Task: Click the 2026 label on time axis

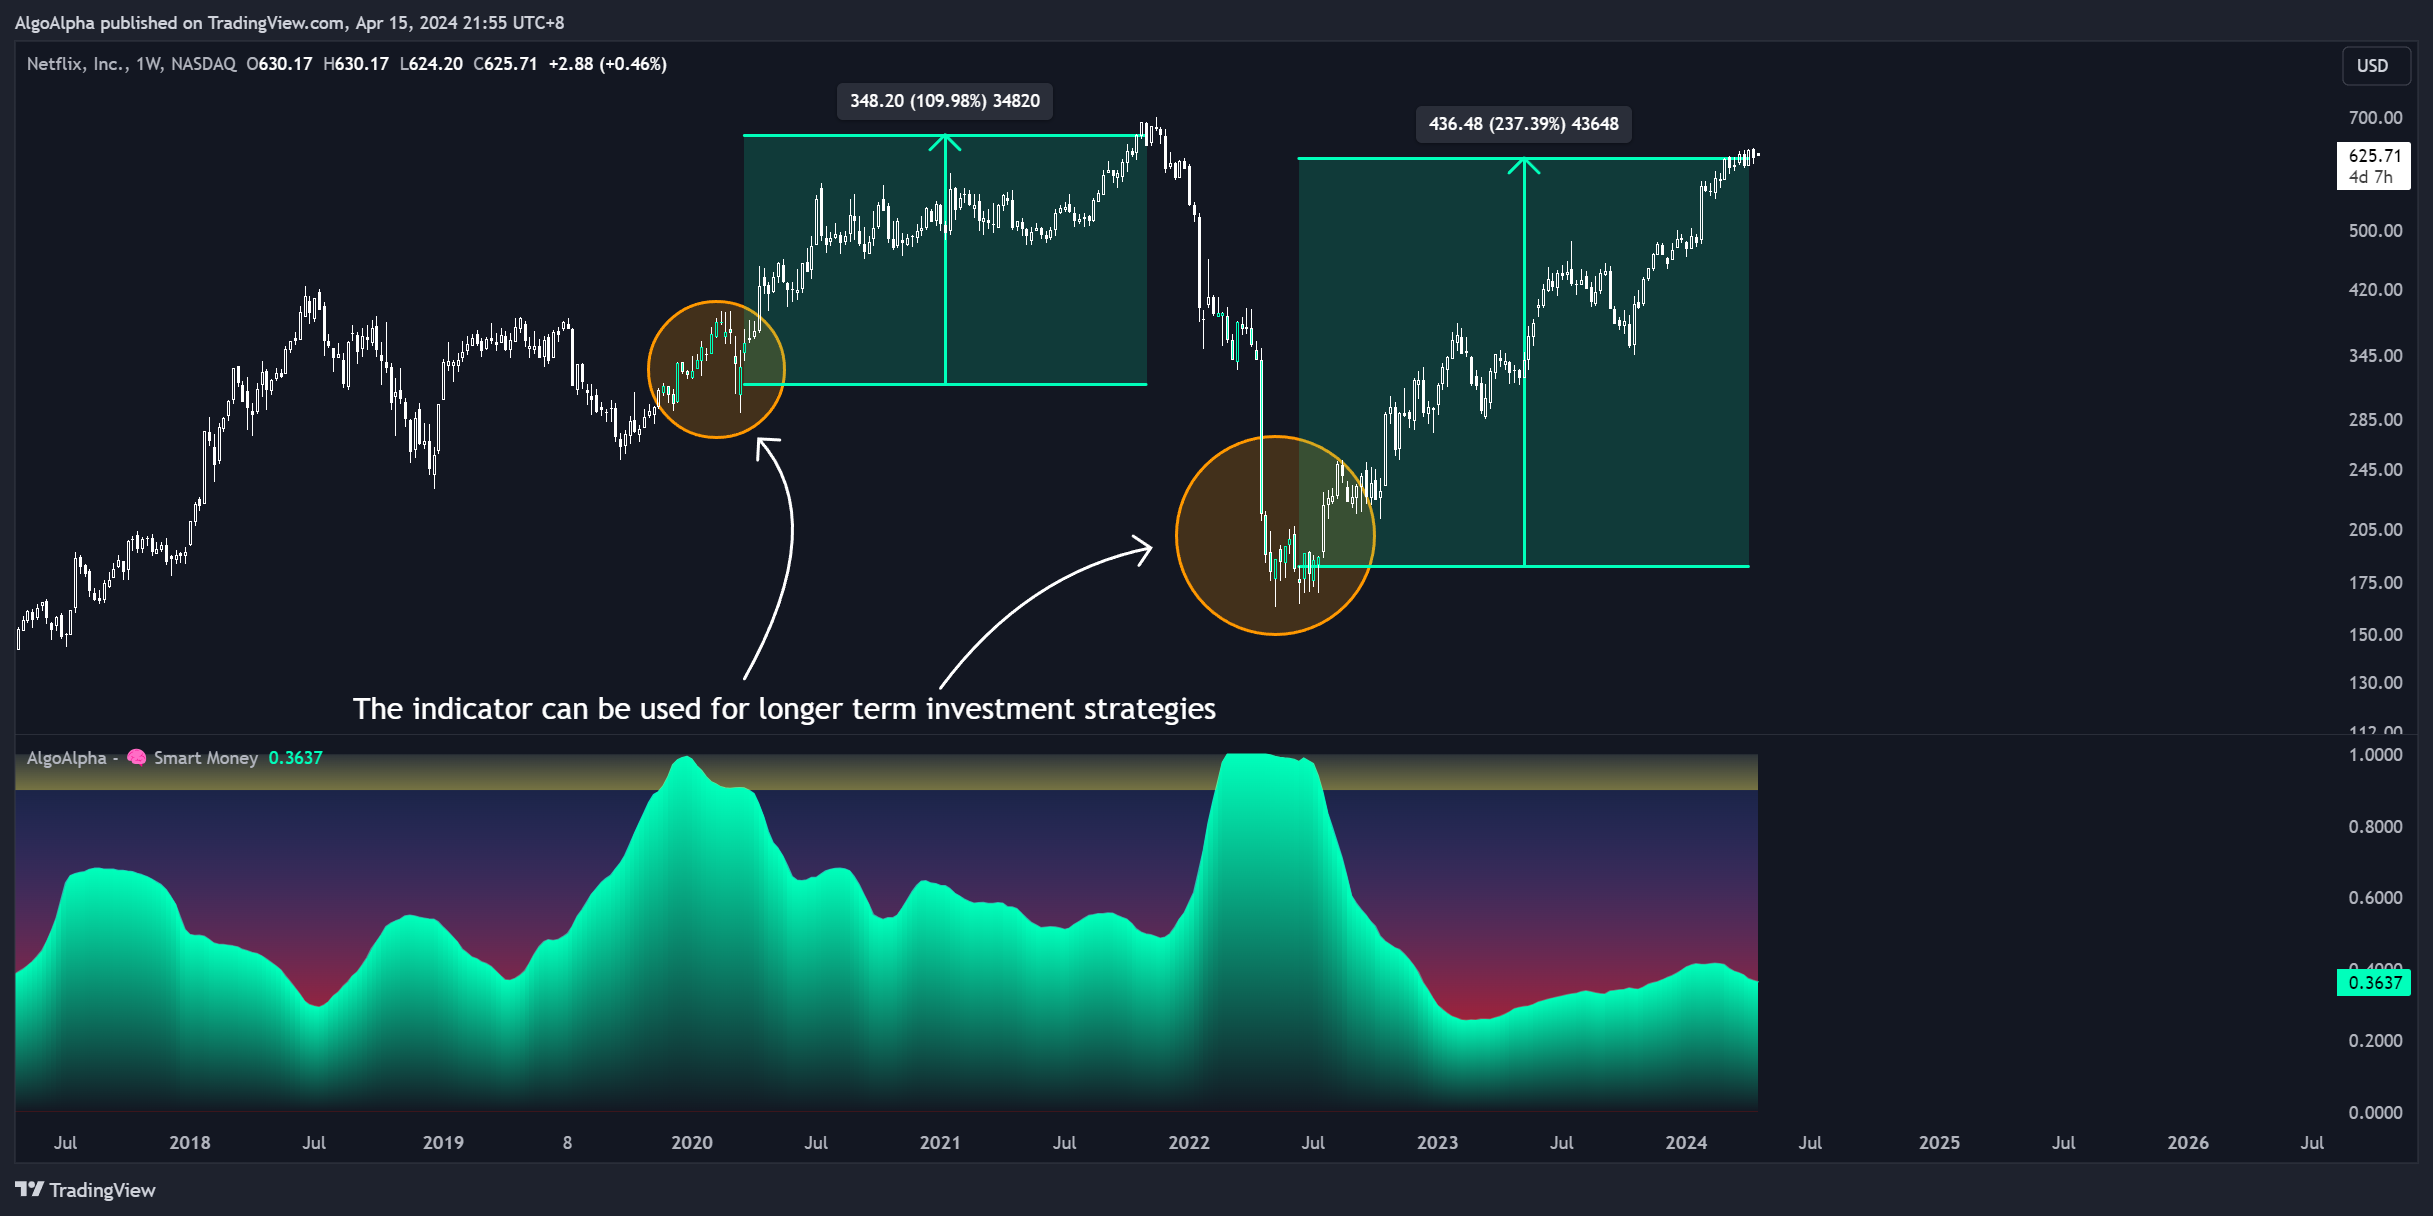Action: coord(2188,1142)
